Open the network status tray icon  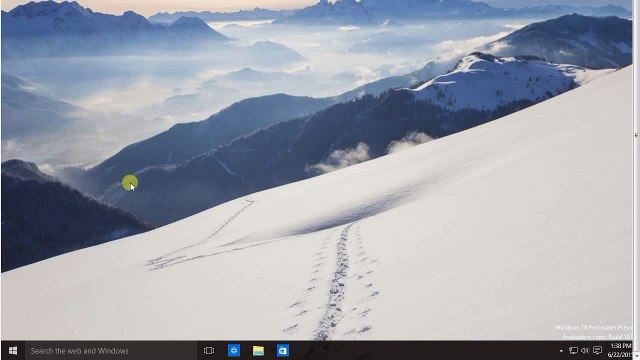(x=573, y=351)
